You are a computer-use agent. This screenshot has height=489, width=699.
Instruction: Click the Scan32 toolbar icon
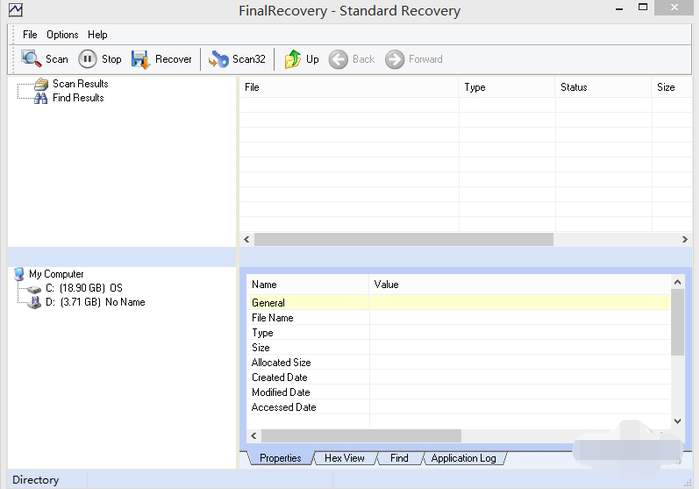click(x=218, y=59)
